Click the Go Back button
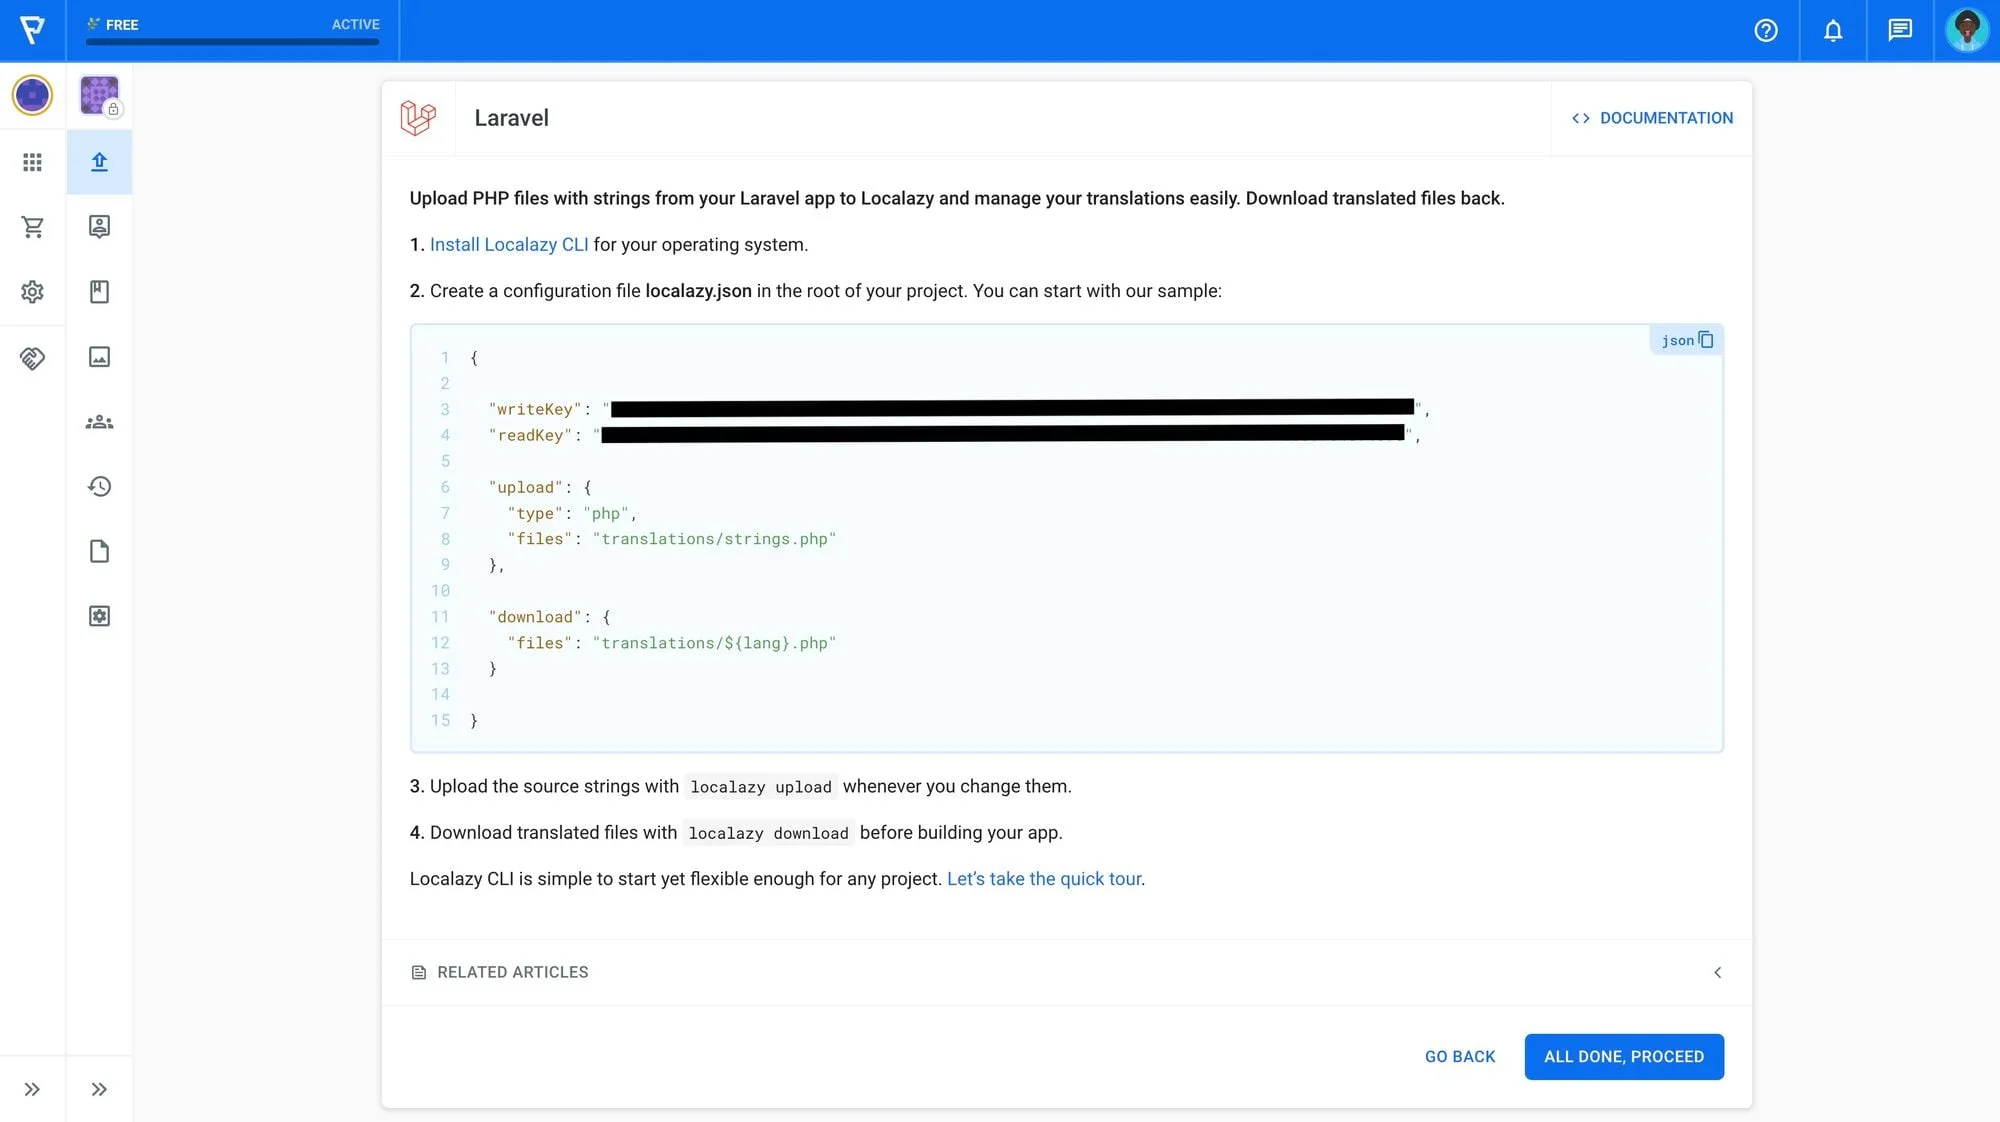The image size is (2000, 1122). coord(1459,1056)
